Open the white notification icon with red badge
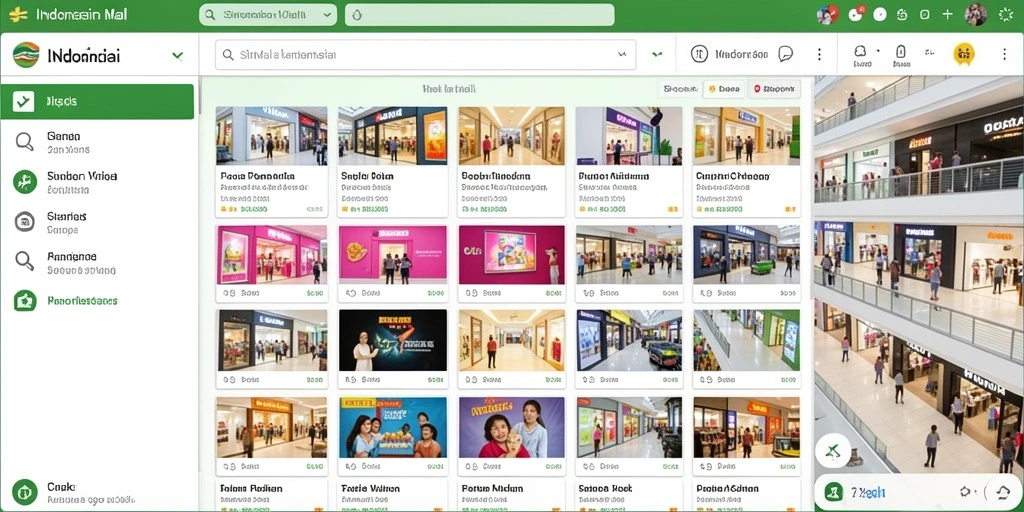Viewport: 1024px width, 512px height. point(856,14)
